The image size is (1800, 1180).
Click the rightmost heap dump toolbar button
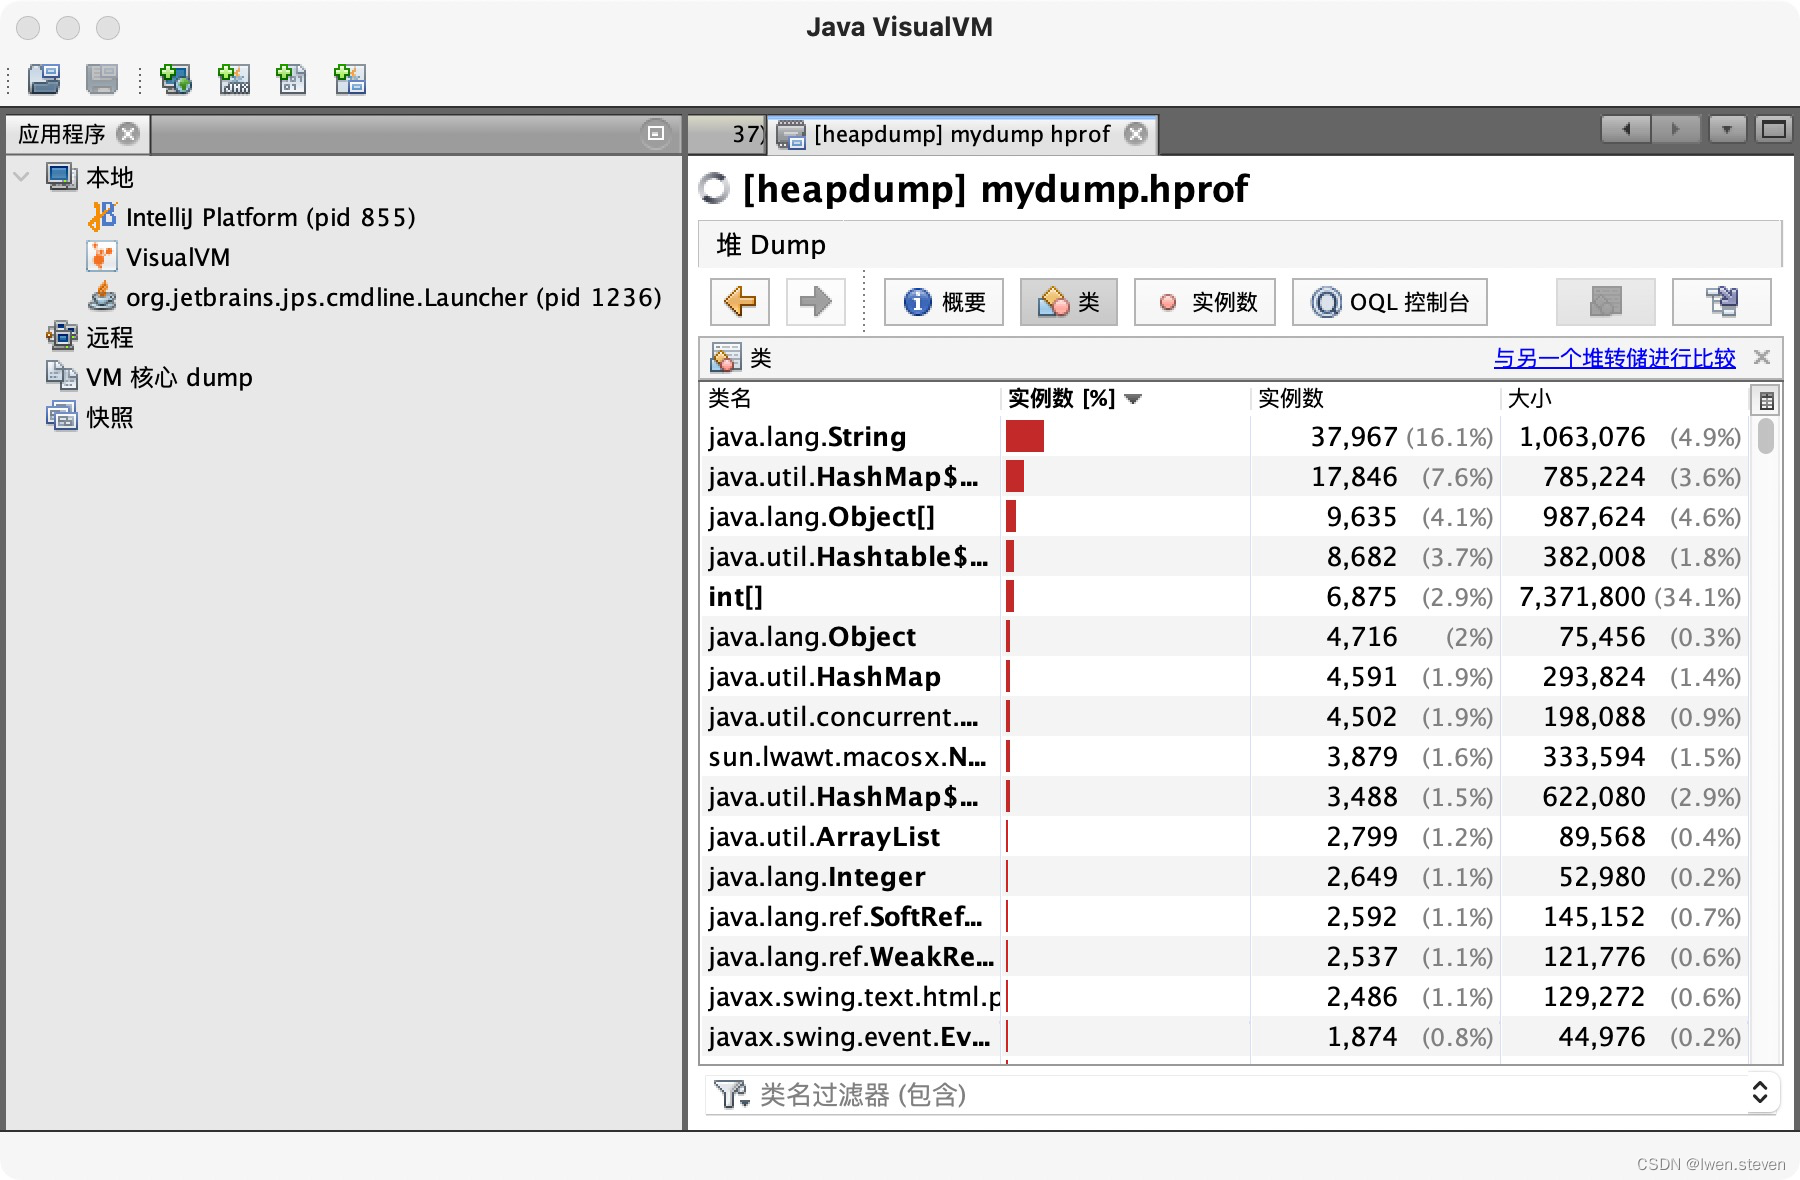pyautogui.click(x=1722, y=301)
